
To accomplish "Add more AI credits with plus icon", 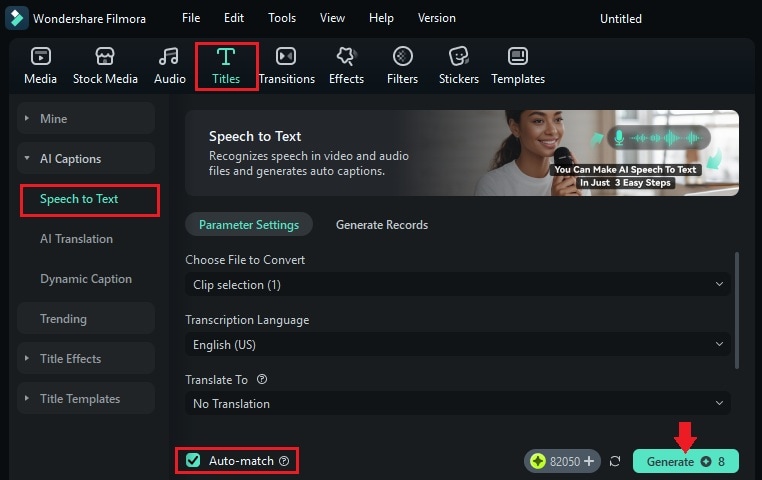I will pyautogui.click(x=589, y=461).
